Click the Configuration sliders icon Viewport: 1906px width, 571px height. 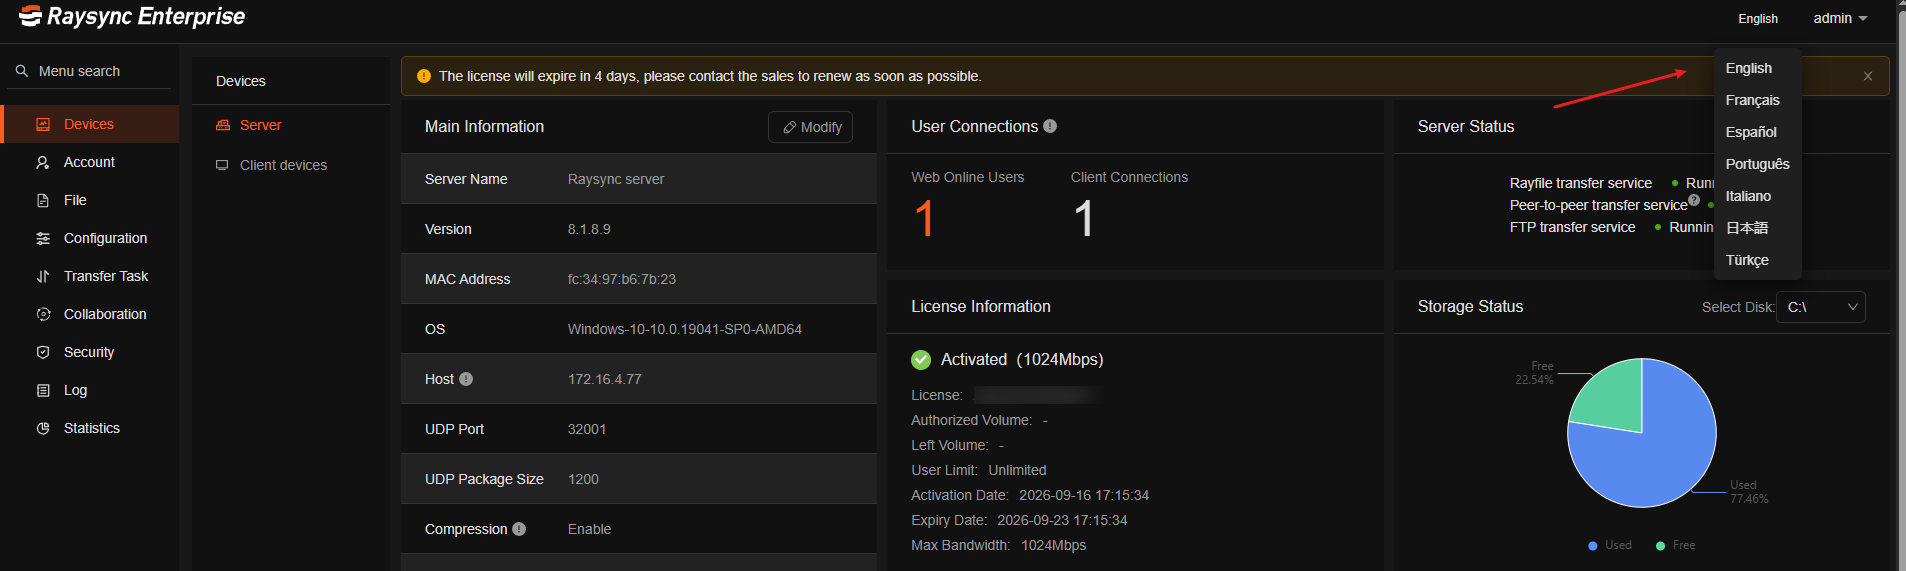43,238
